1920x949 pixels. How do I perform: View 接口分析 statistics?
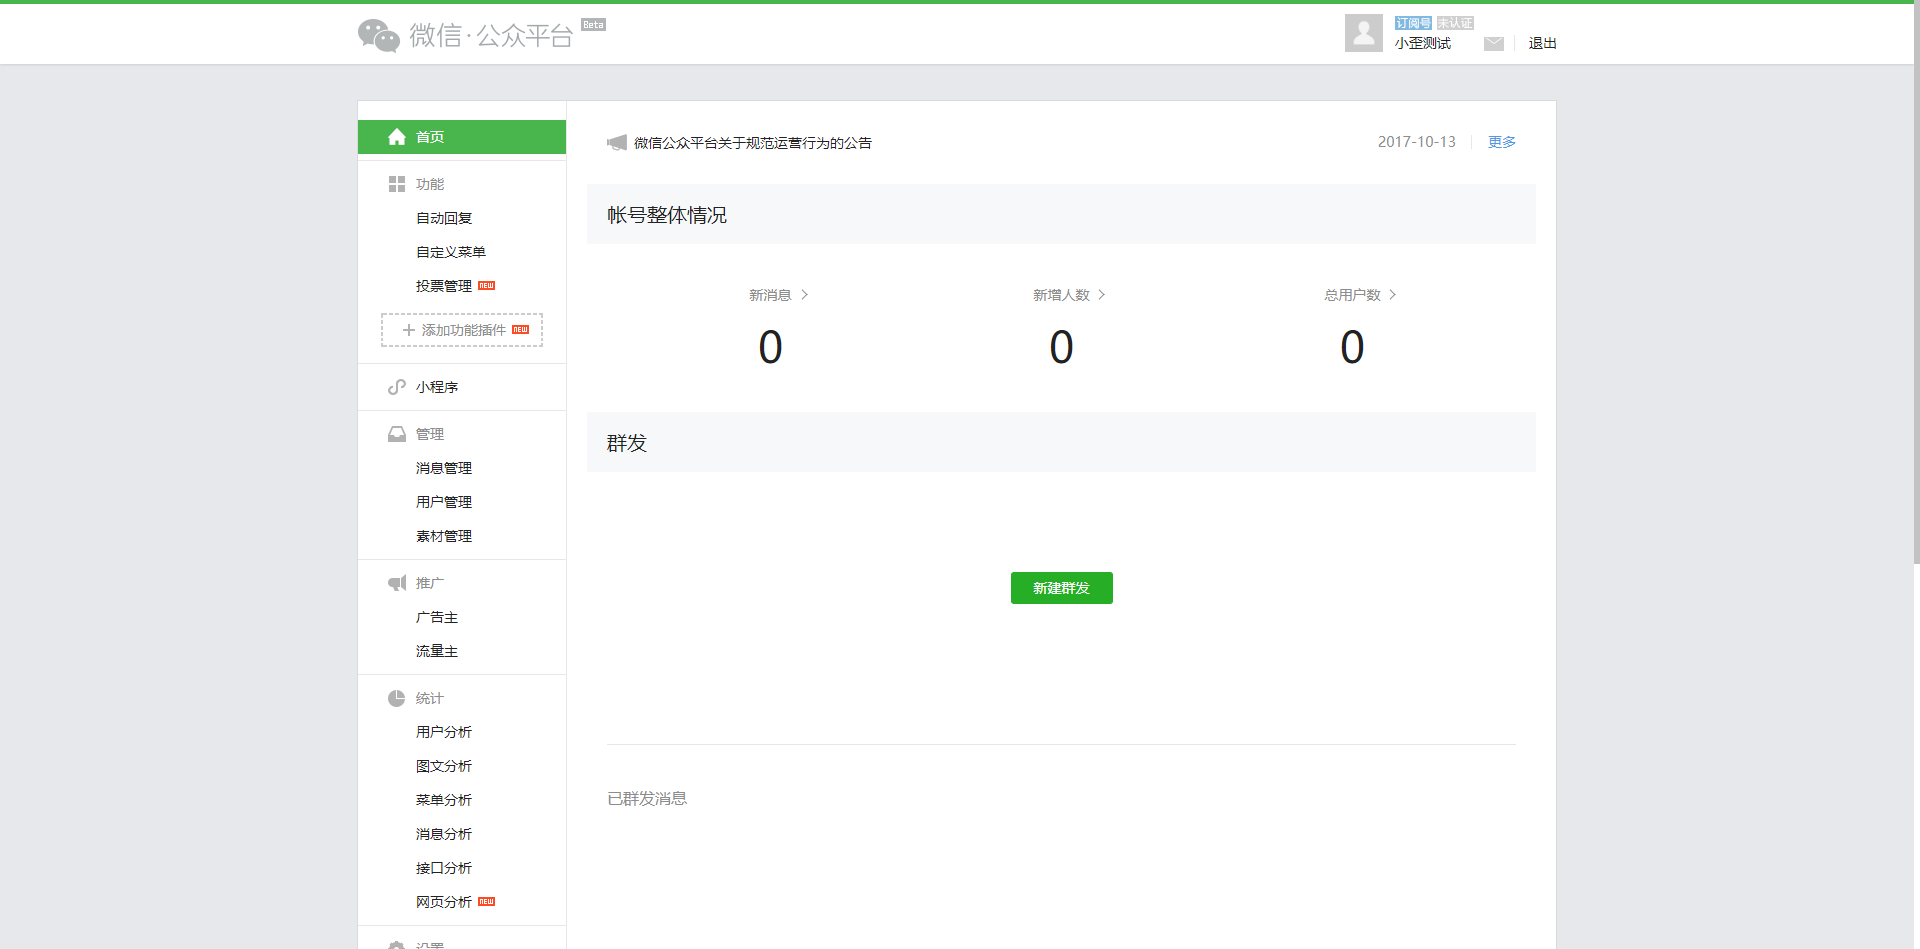pos(444,868)
